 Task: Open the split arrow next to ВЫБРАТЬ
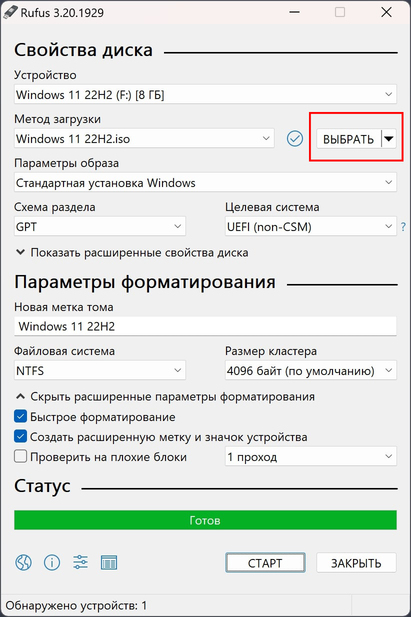(x=389, y=139)
